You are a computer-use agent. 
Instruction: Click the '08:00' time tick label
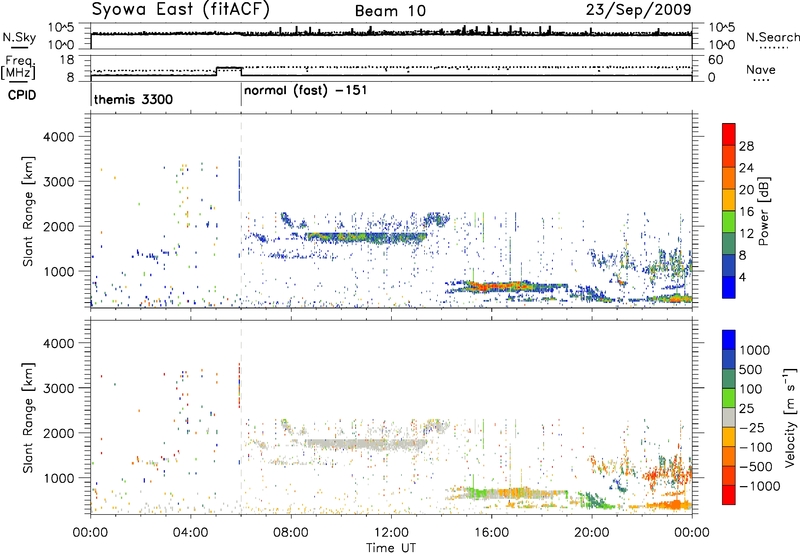290,533
